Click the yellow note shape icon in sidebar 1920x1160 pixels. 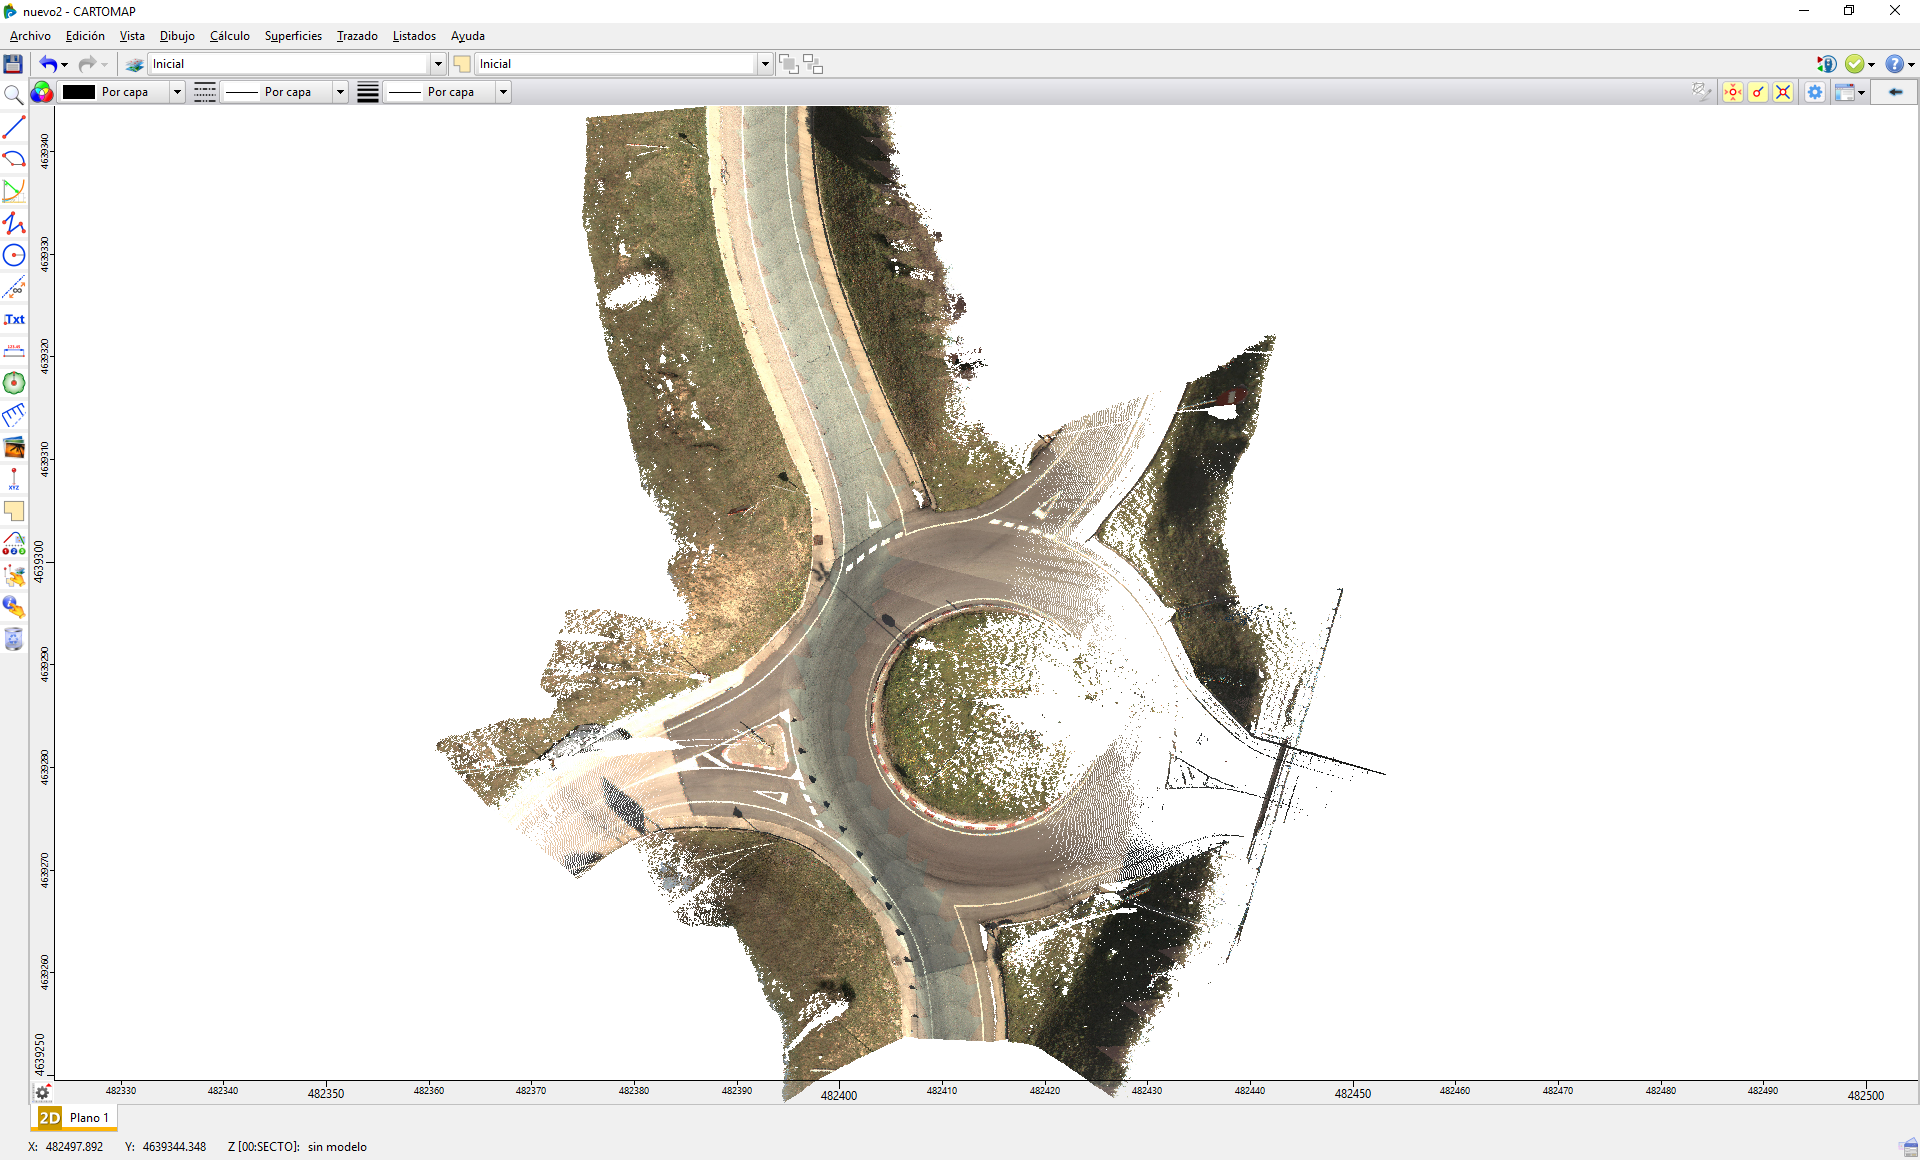(14, 511)
